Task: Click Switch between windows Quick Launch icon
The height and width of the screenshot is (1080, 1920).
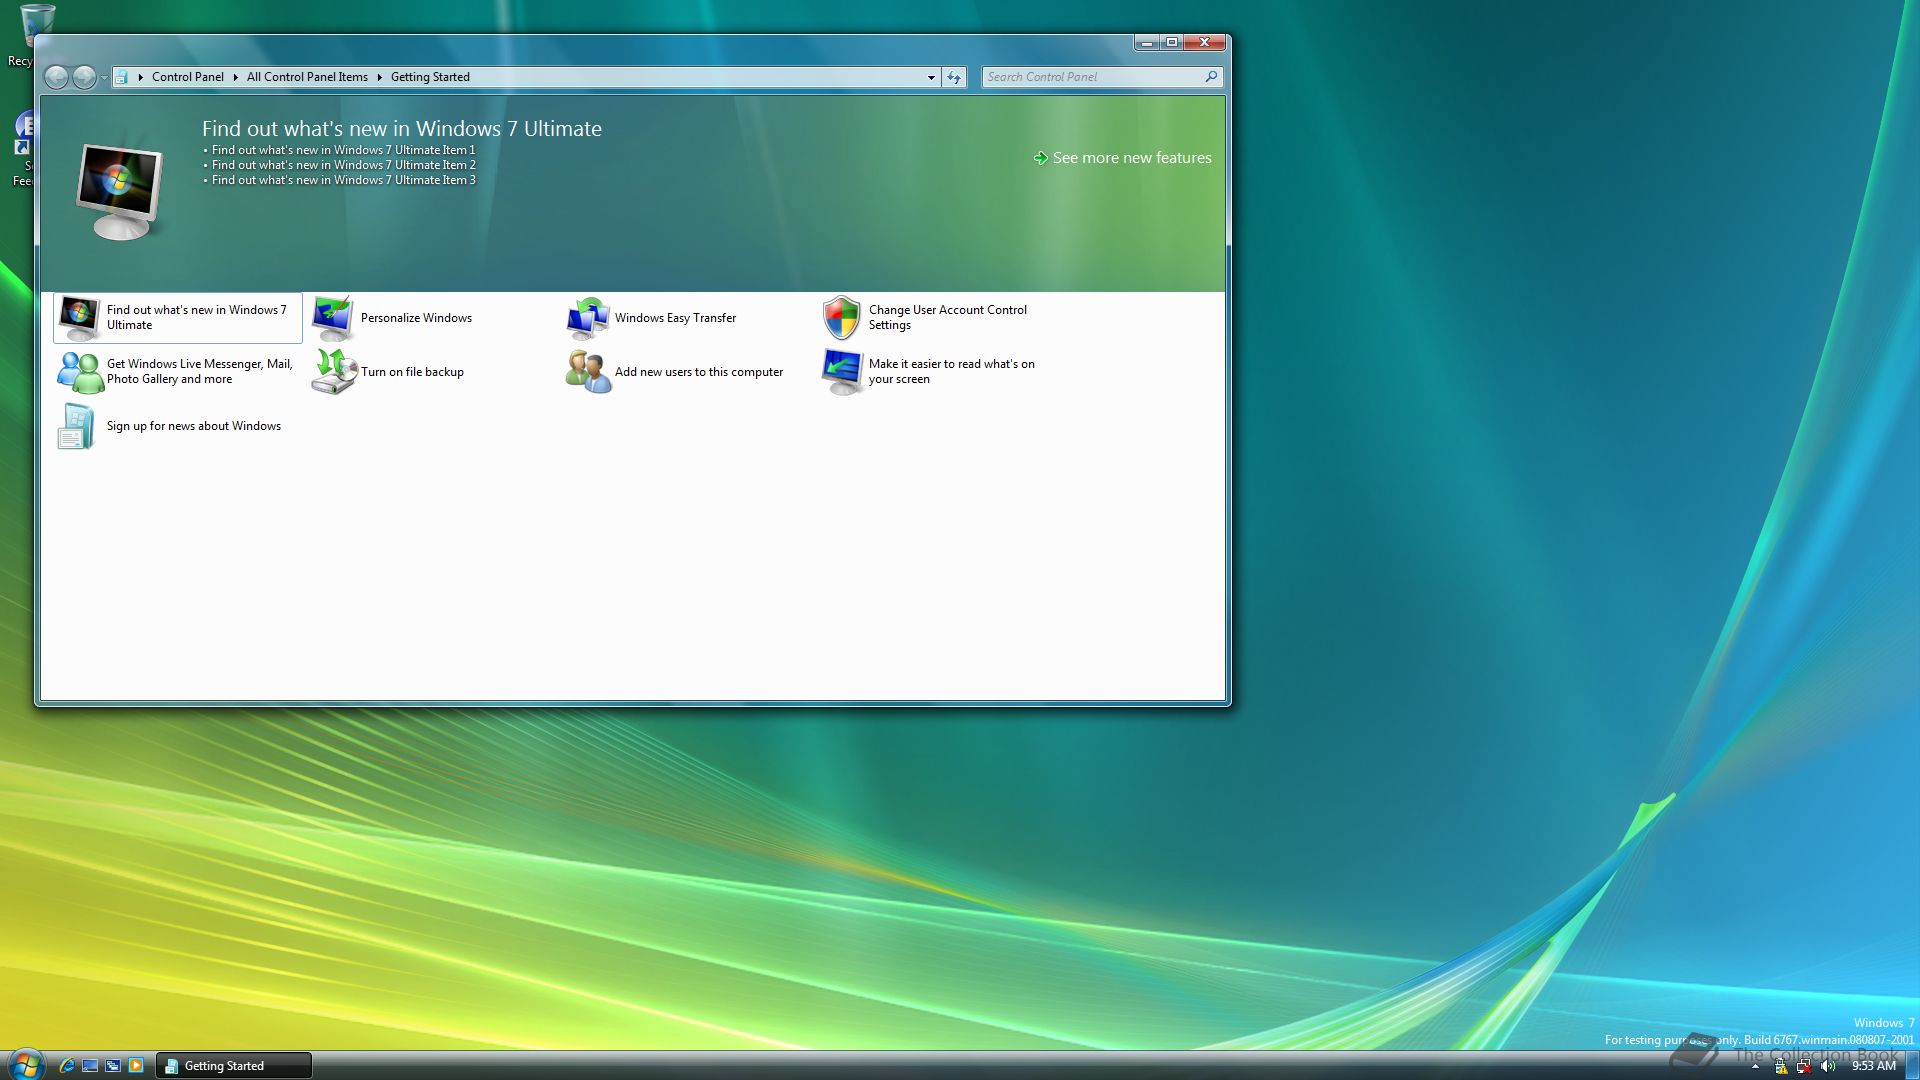Action: click(113, 1066)
